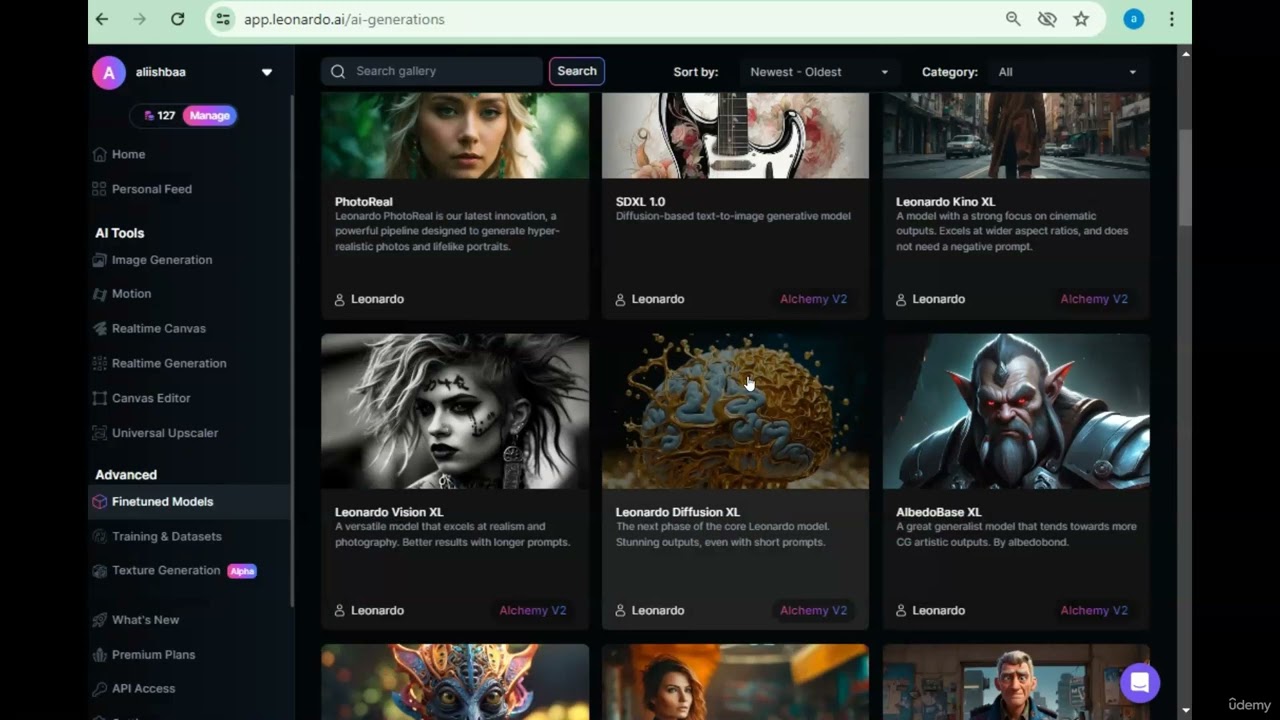Open the Leonardo Vision XL thumbnail
Image resolution: width=1280 pixels, height=720 pixels.
(455, 411)
